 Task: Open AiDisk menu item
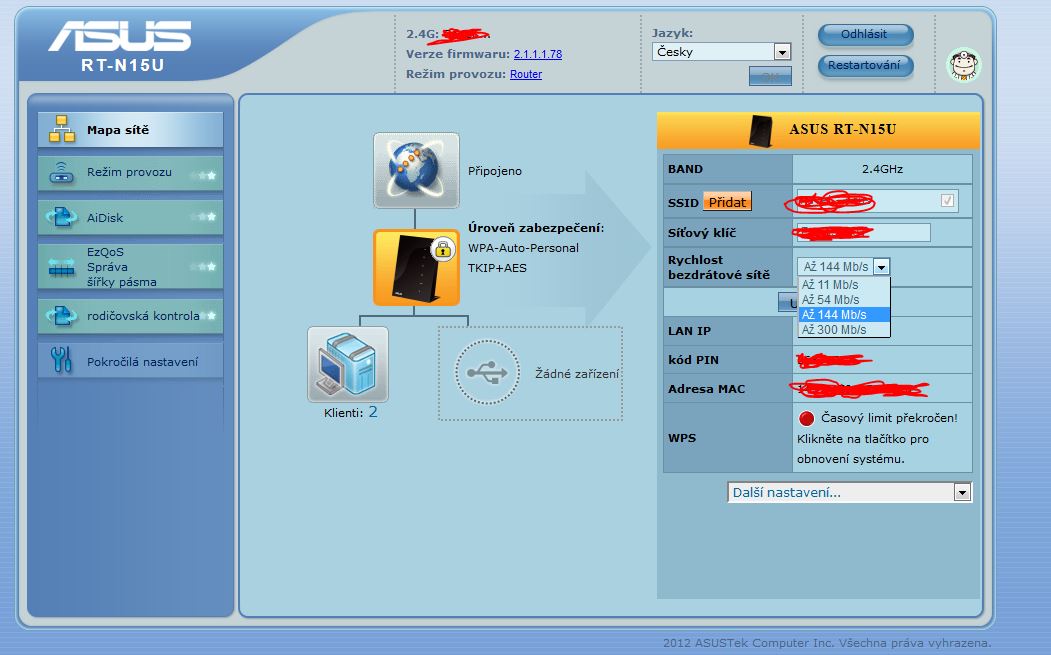click(x=130, y=217)
